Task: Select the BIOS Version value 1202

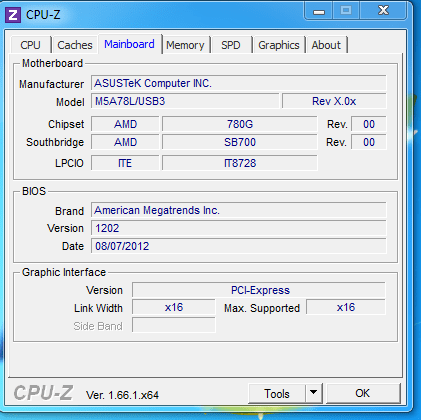Action: click(239, 228)
